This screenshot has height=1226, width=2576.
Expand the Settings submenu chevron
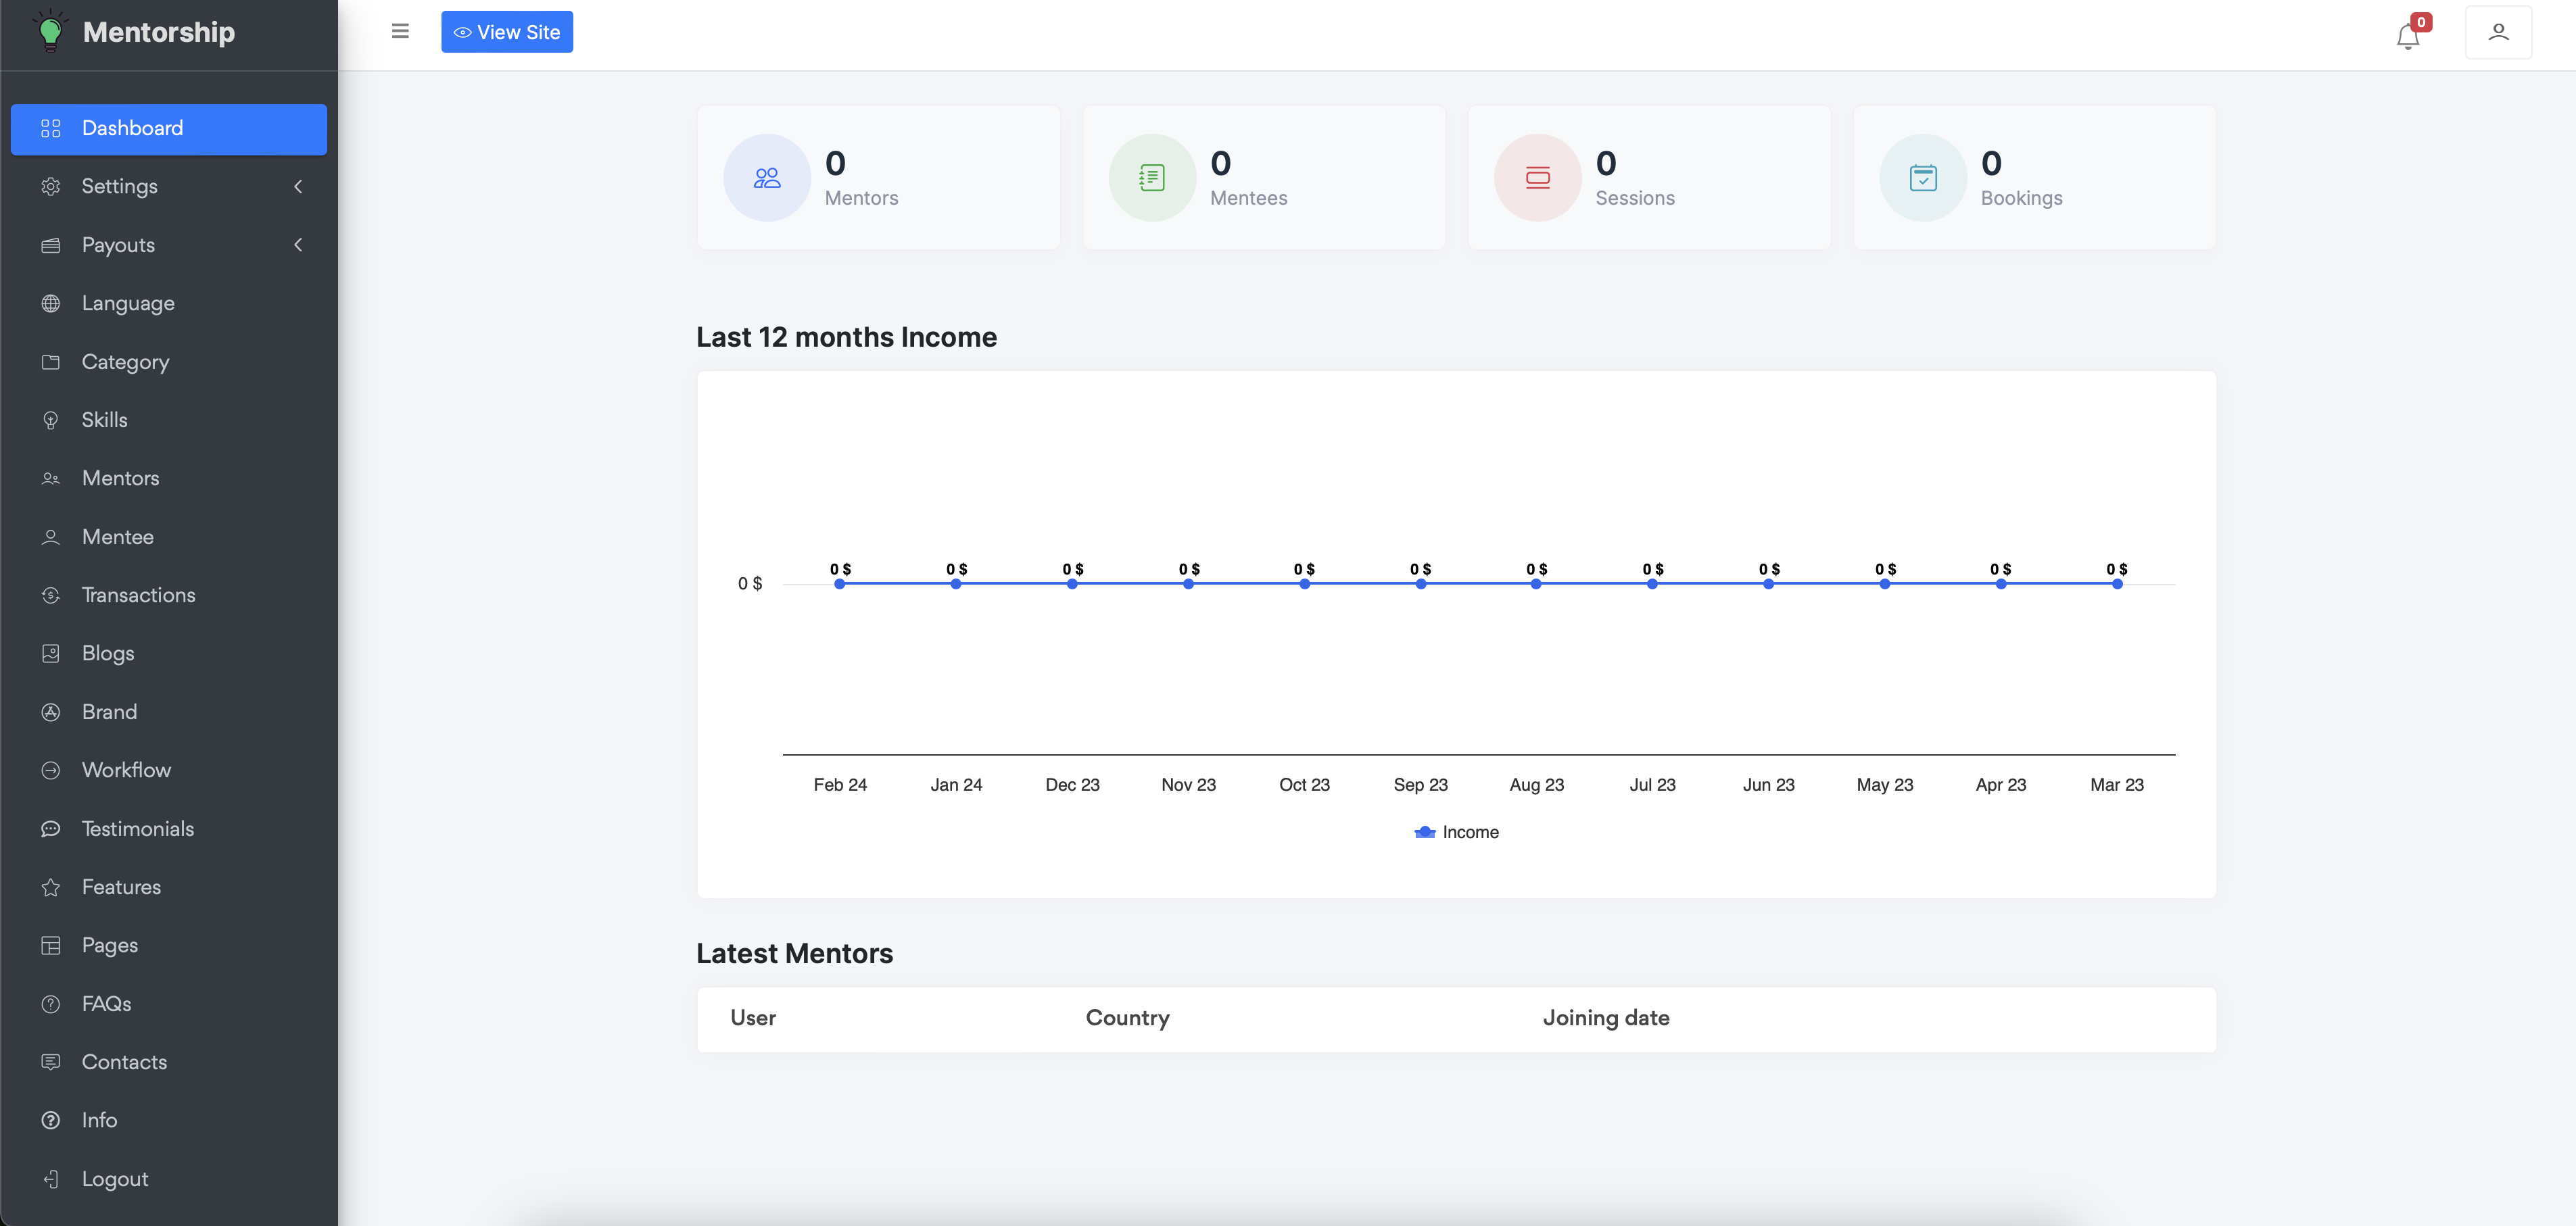298,187
